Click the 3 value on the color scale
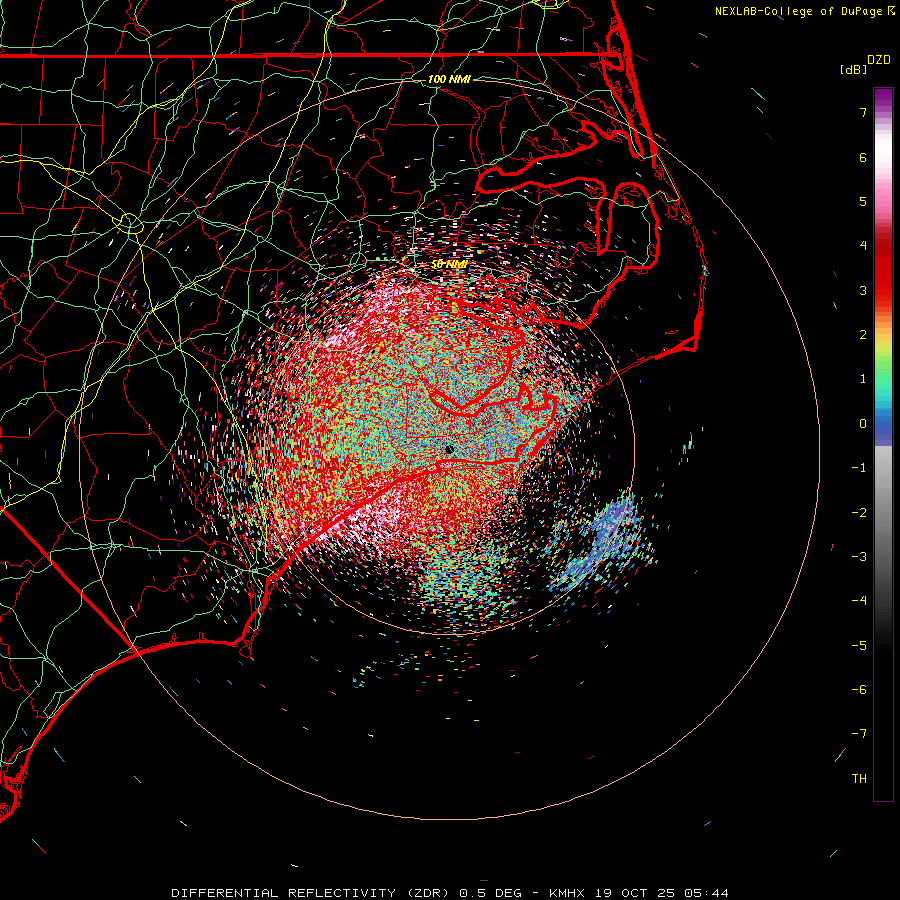 (863, 290)
